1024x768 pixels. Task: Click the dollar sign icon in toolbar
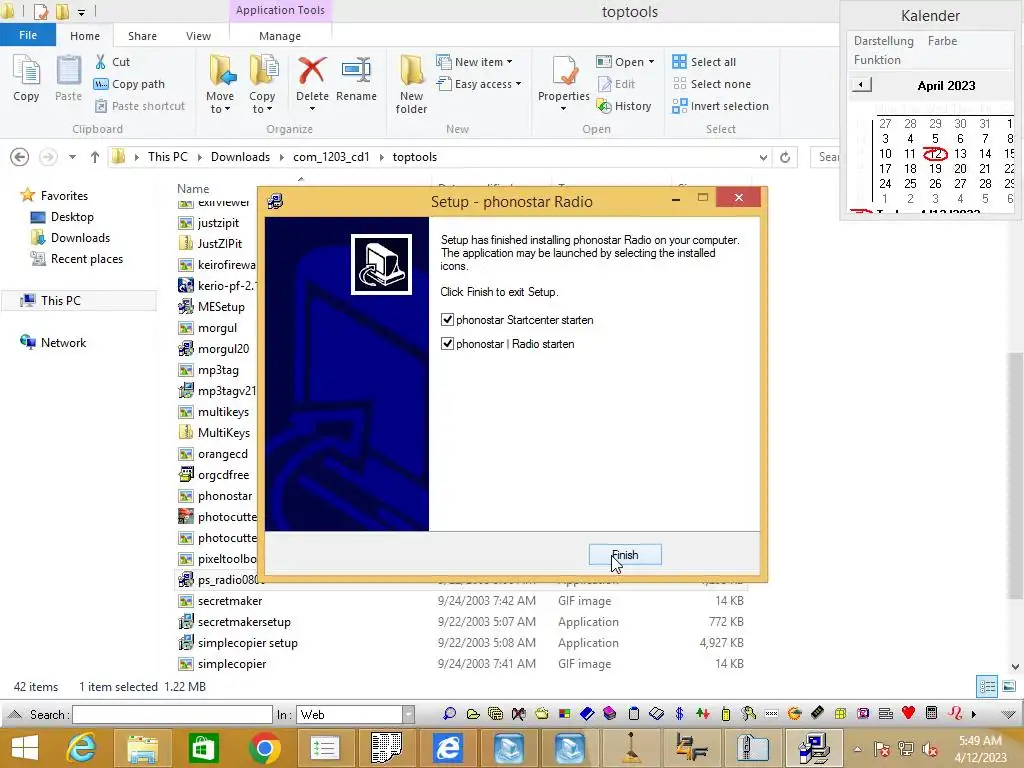[679, 714]
